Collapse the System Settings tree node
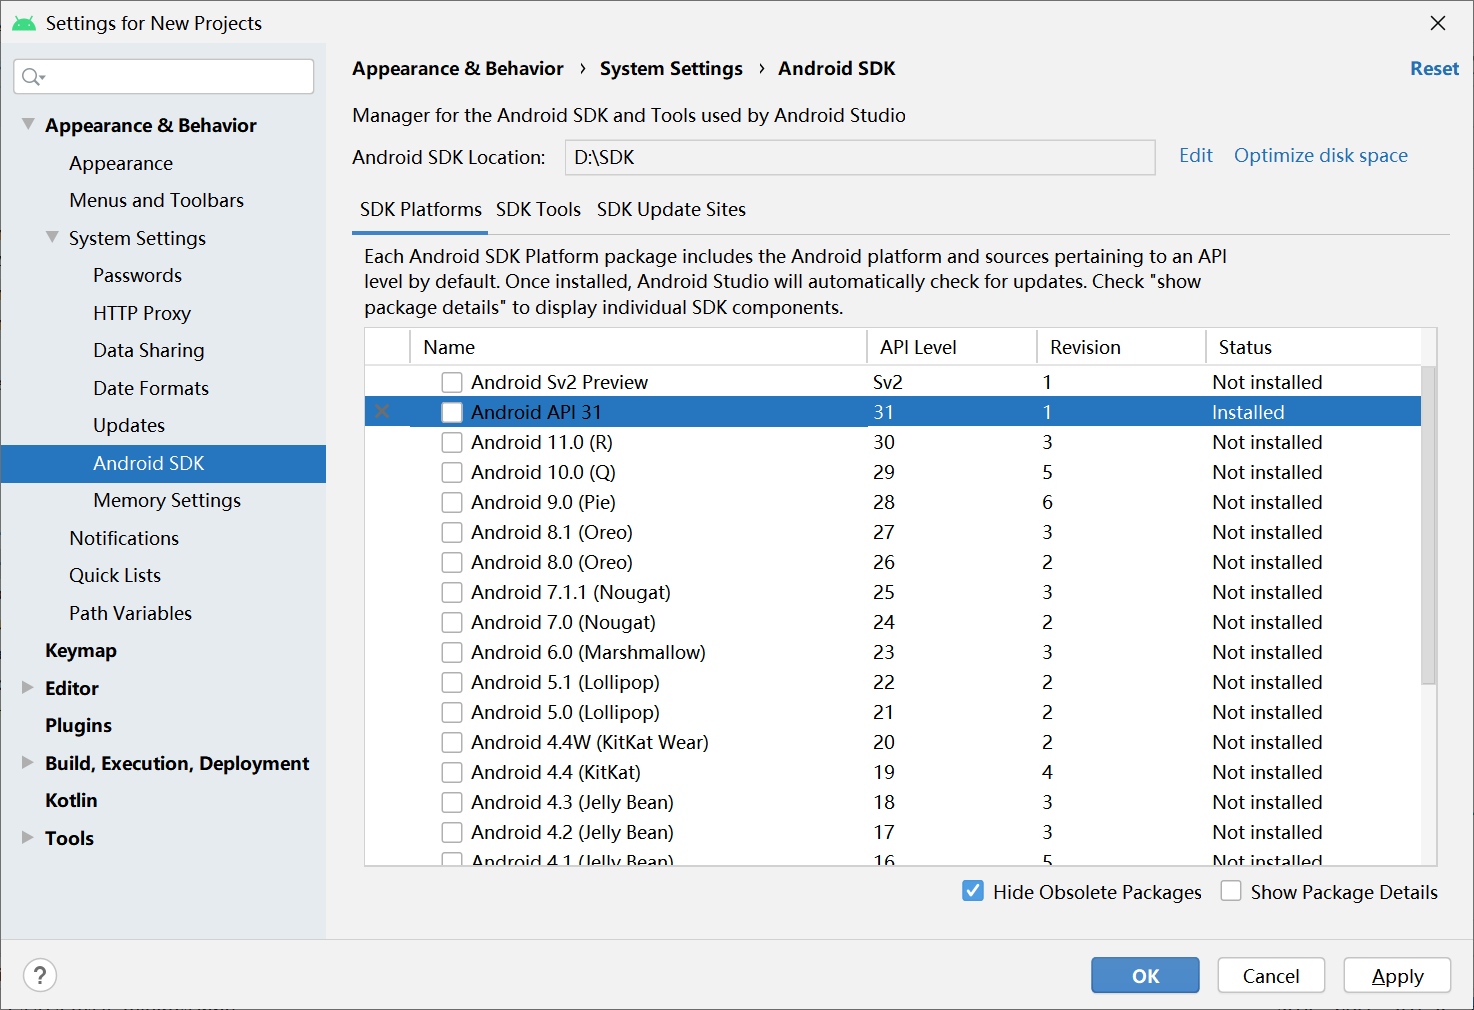The width and height of the screenshot is (1474, 1010). (x=52, y=237)
